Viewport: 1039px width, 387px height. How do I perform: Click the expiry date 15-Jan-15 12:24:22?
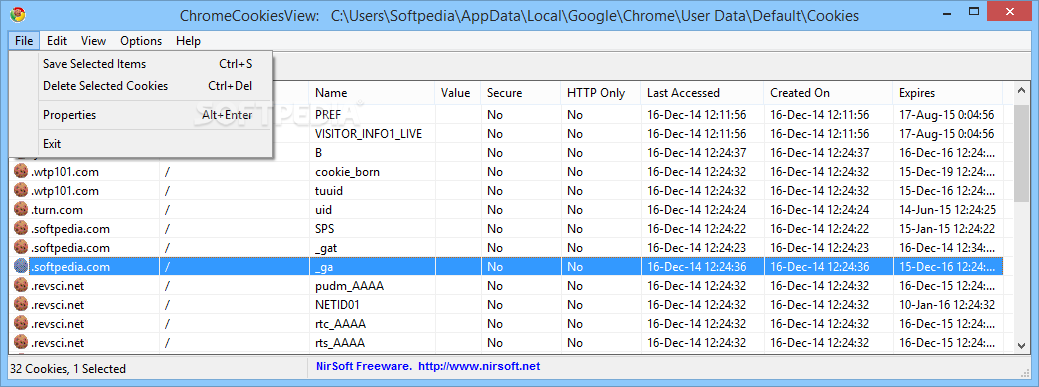(947, 229)
